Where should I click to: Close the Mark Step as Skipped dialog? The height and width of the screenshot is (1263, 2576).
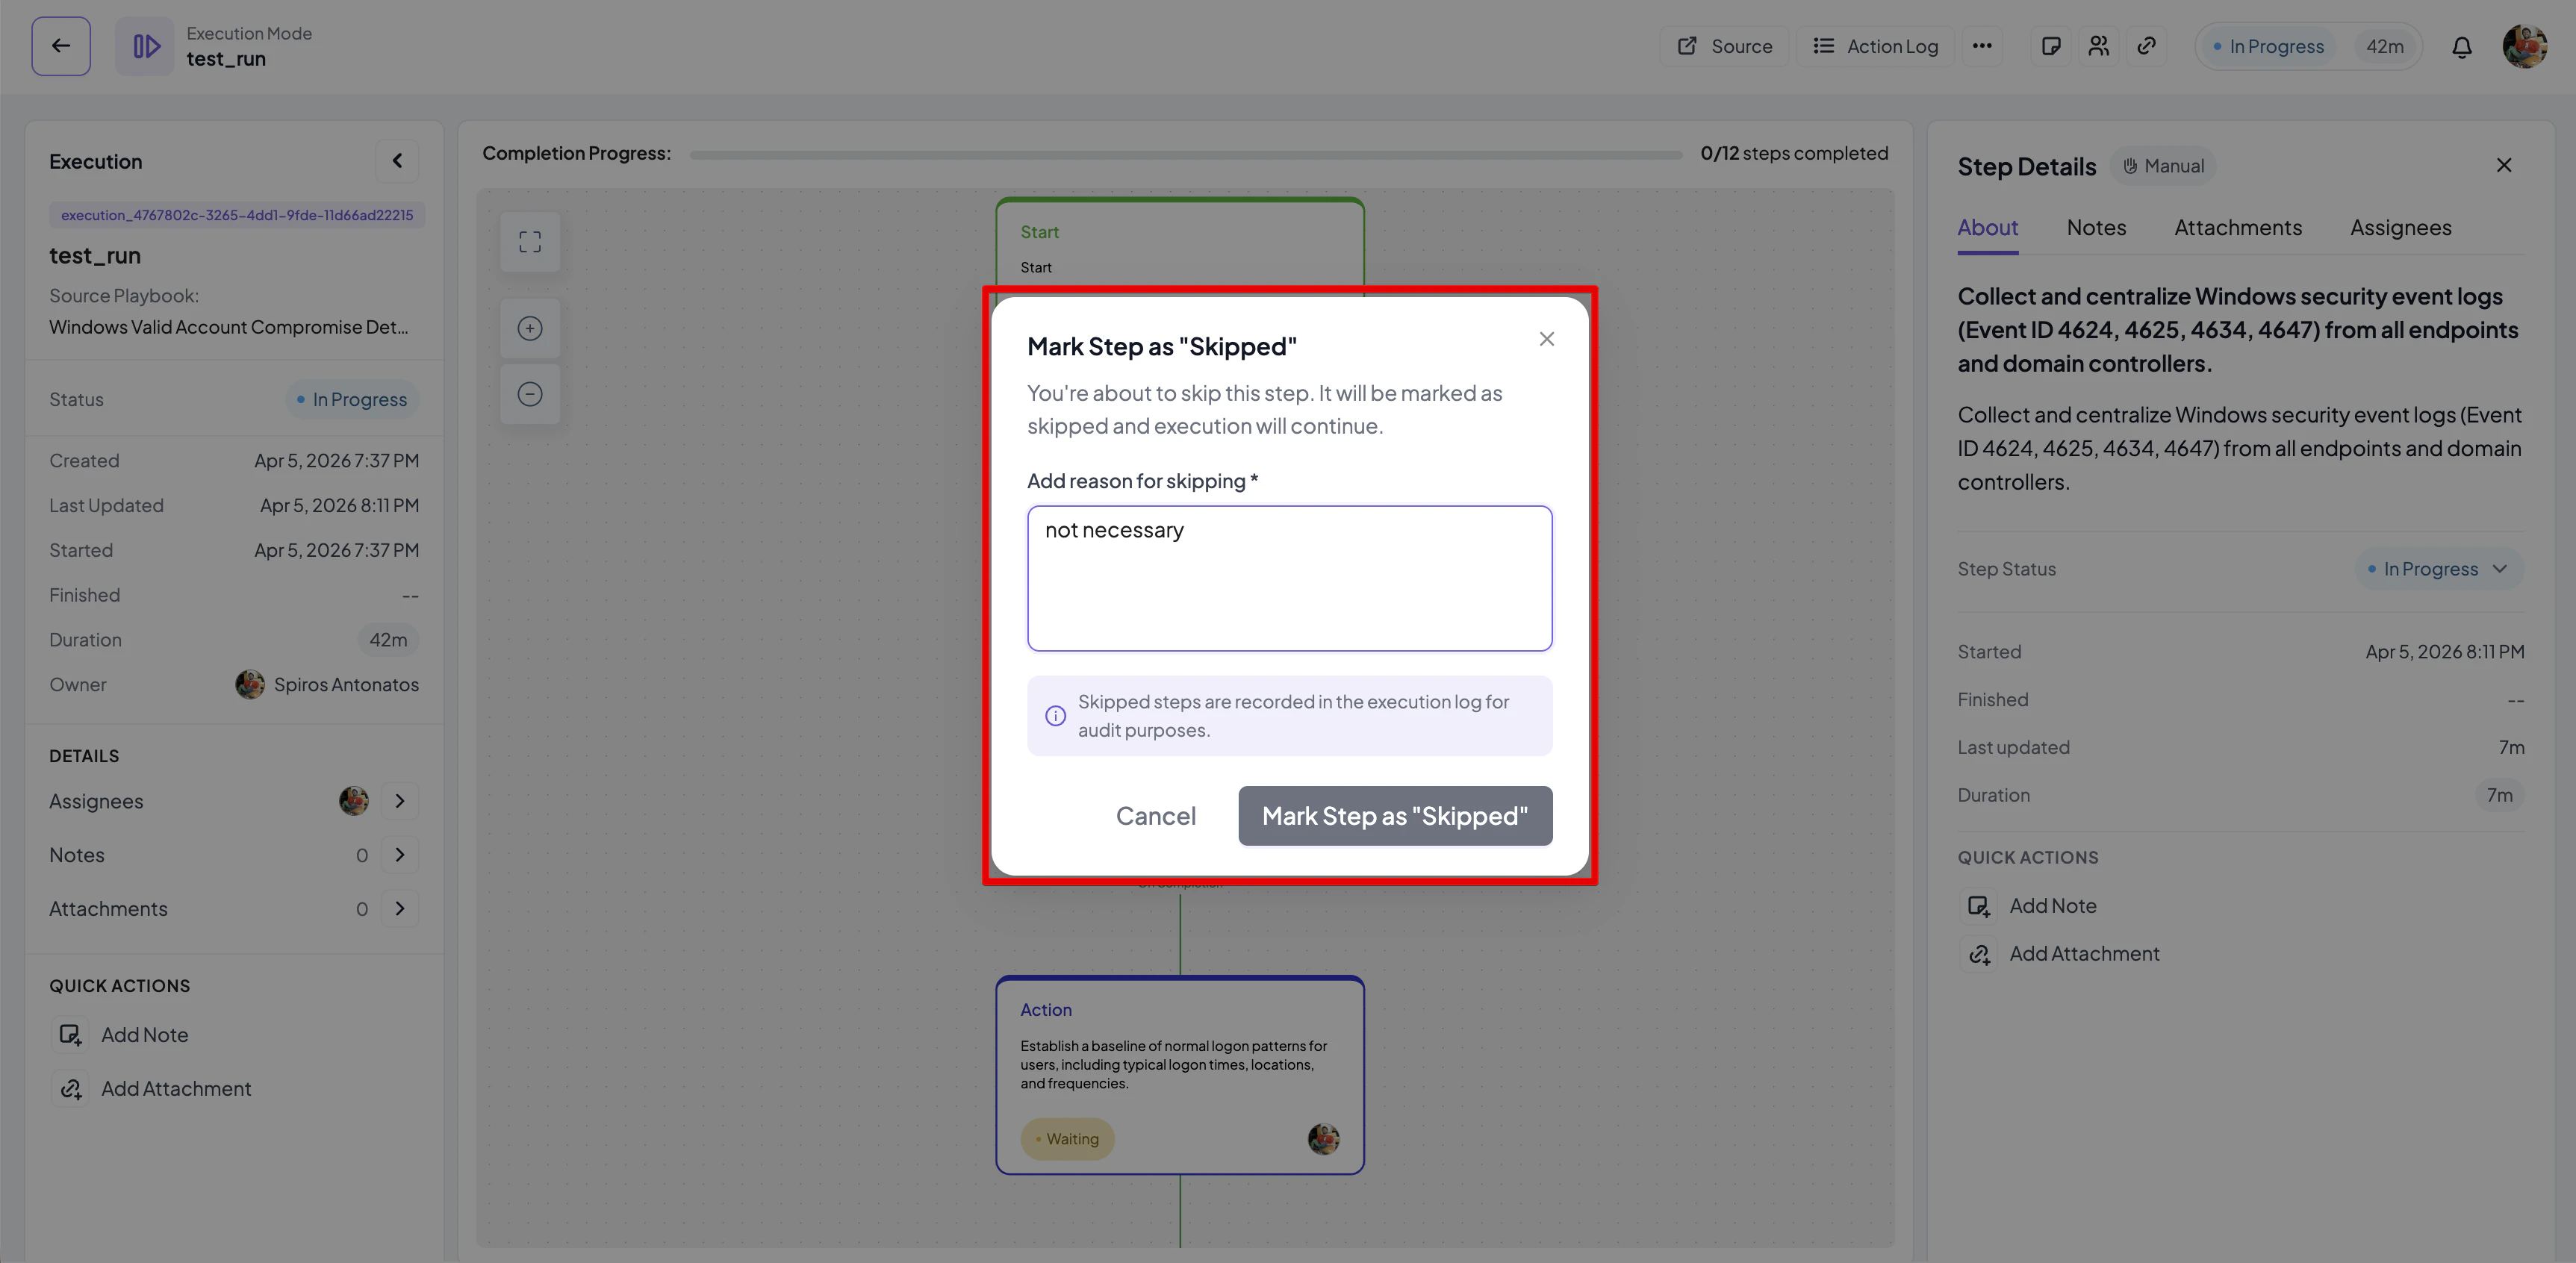[1546, 339]
